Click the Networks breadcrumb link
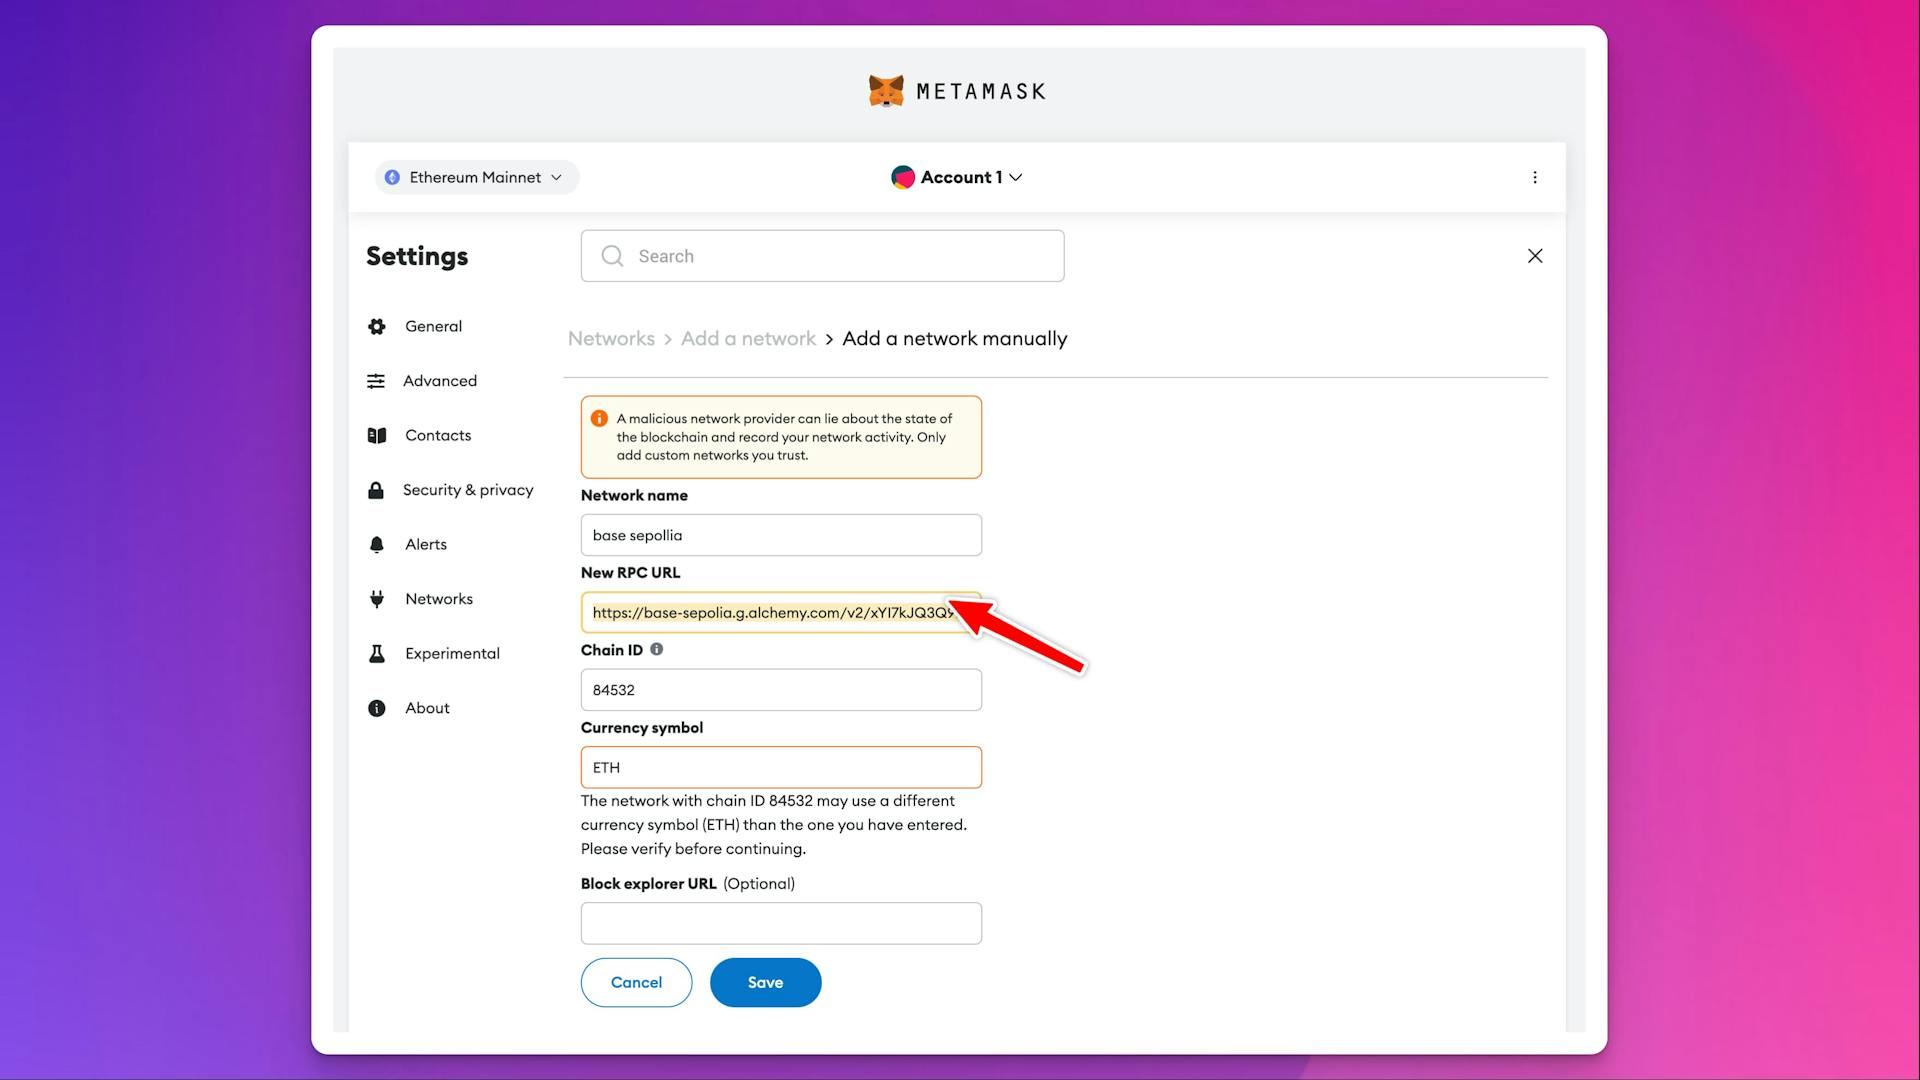 coord(611,338)
